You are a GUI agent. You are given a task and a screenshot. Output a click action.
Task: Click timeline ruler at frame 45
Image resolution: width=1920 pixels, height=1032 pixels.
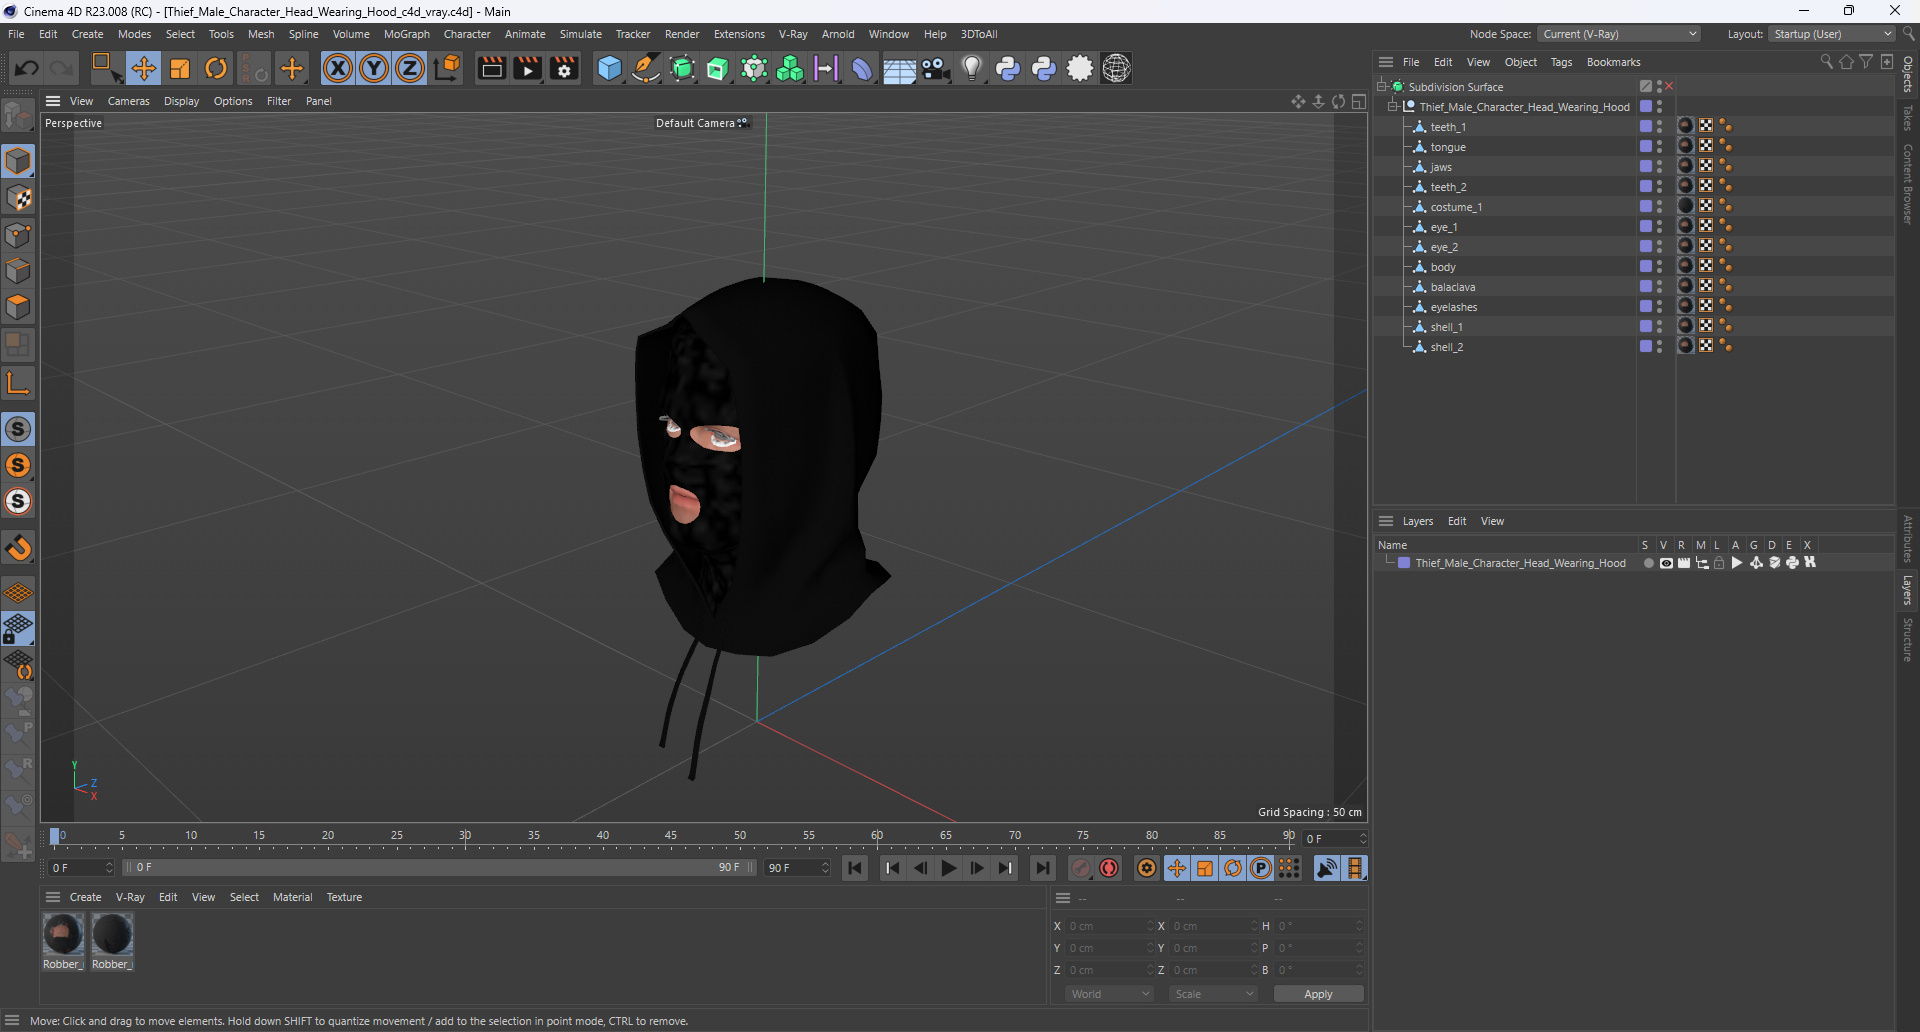click(x=671, y=836)
